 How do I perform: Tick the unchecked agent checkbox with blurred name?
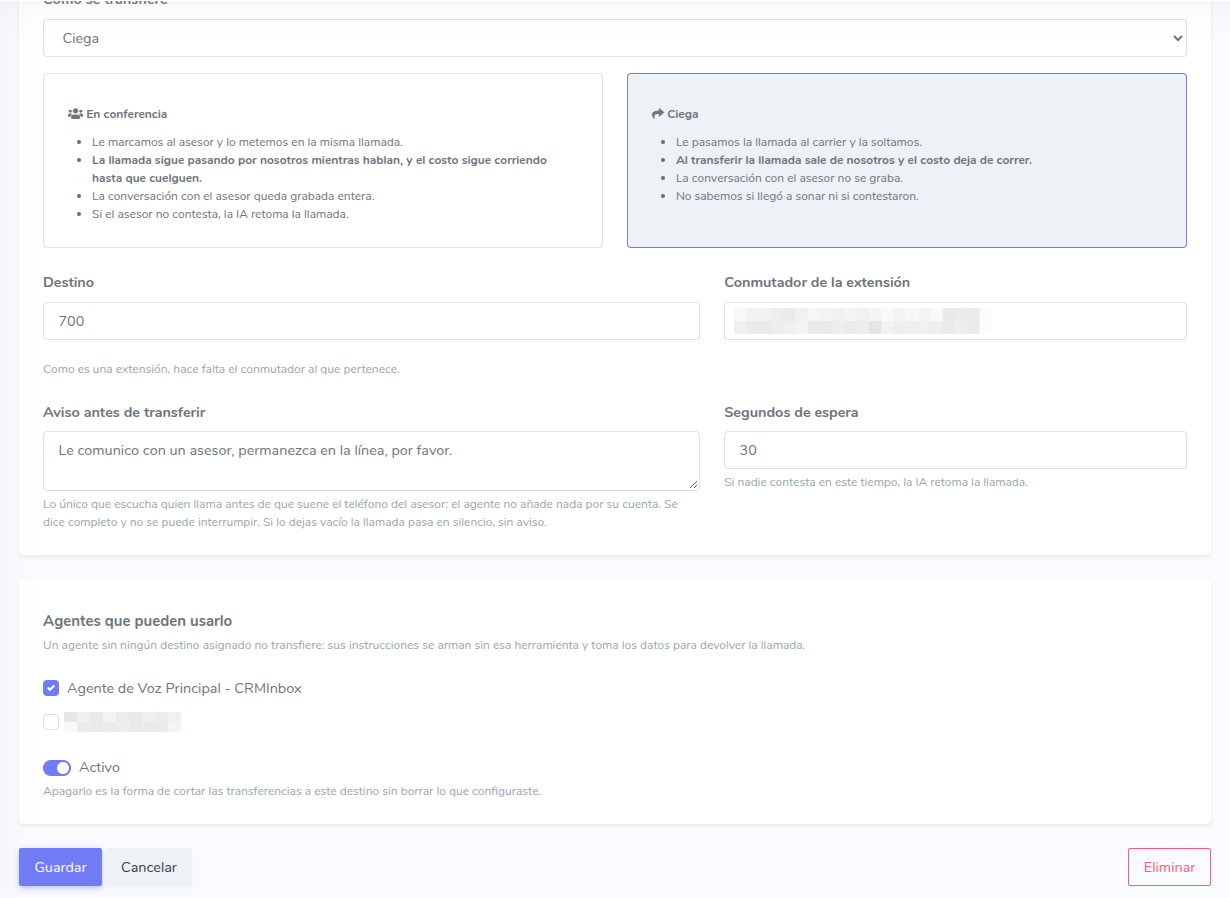[51, 722]
